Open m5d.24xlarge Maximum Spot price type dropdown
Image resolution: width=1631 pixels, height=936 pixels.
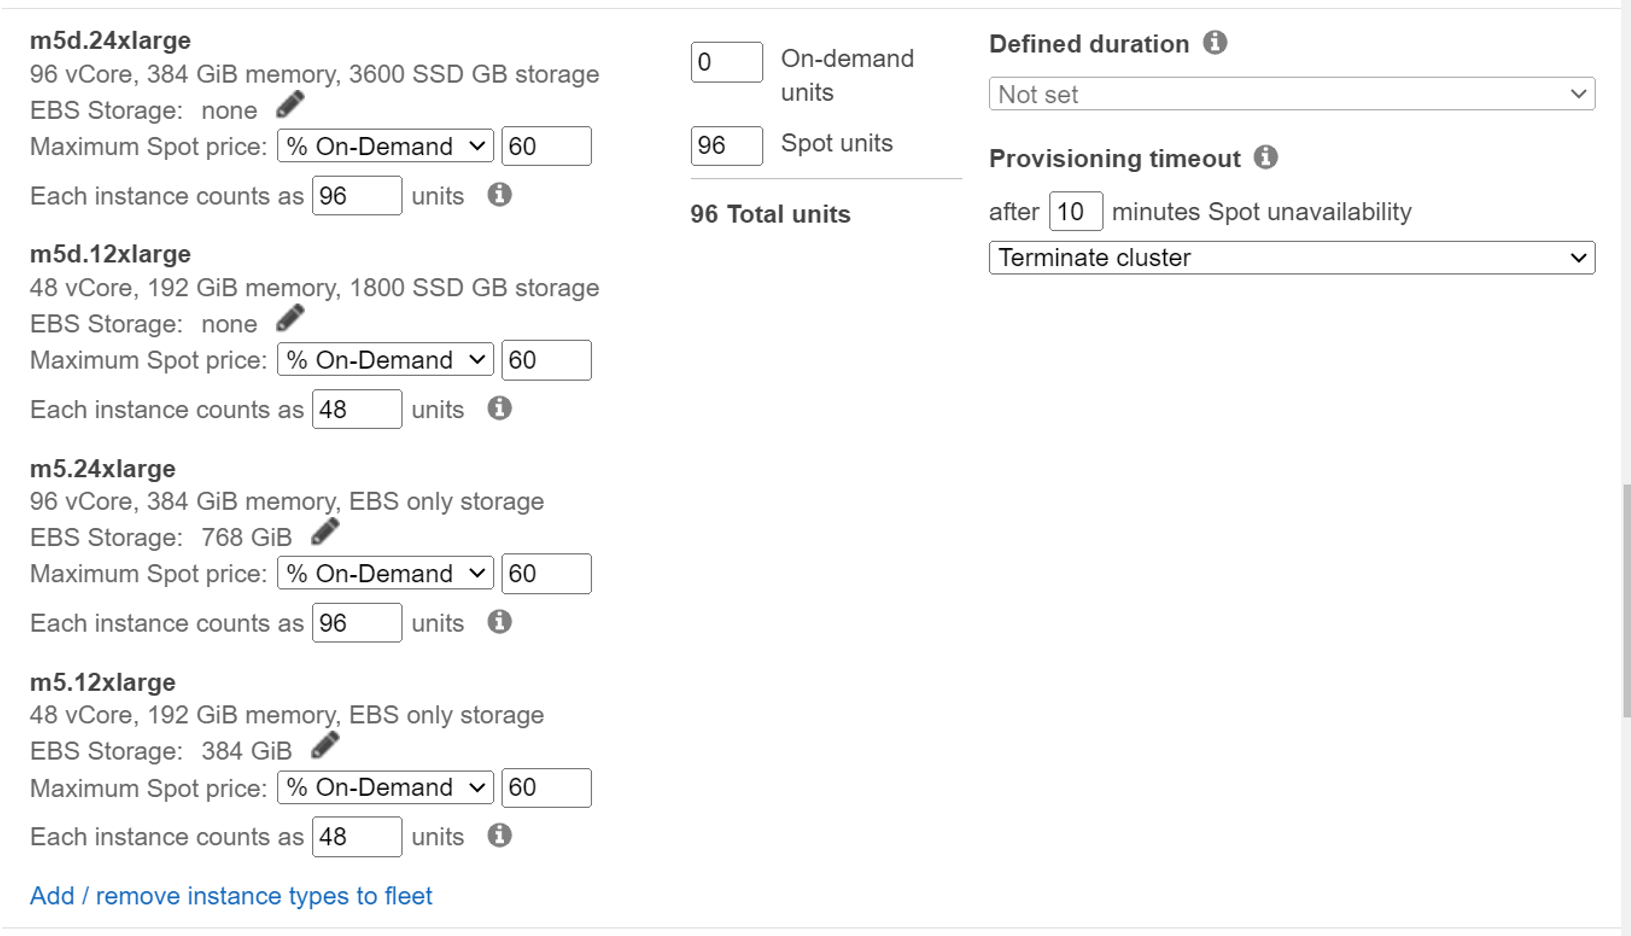click(385, 147)
